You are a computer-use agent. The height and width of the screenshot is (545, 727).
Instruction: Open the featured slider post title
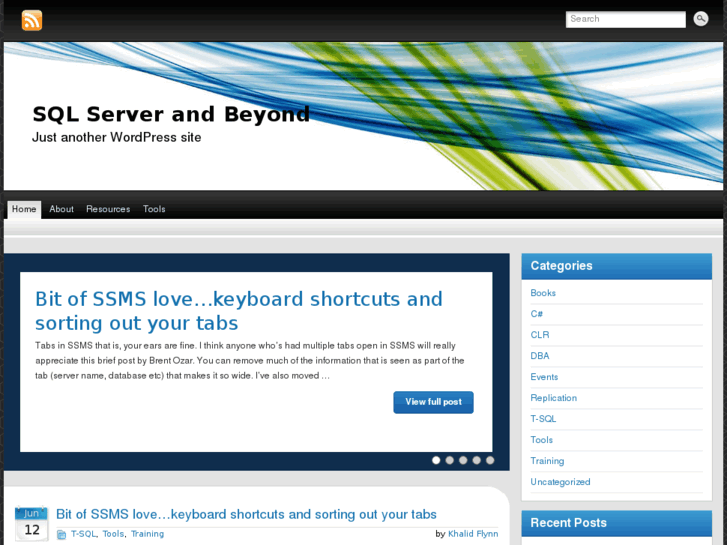(239, 311)
